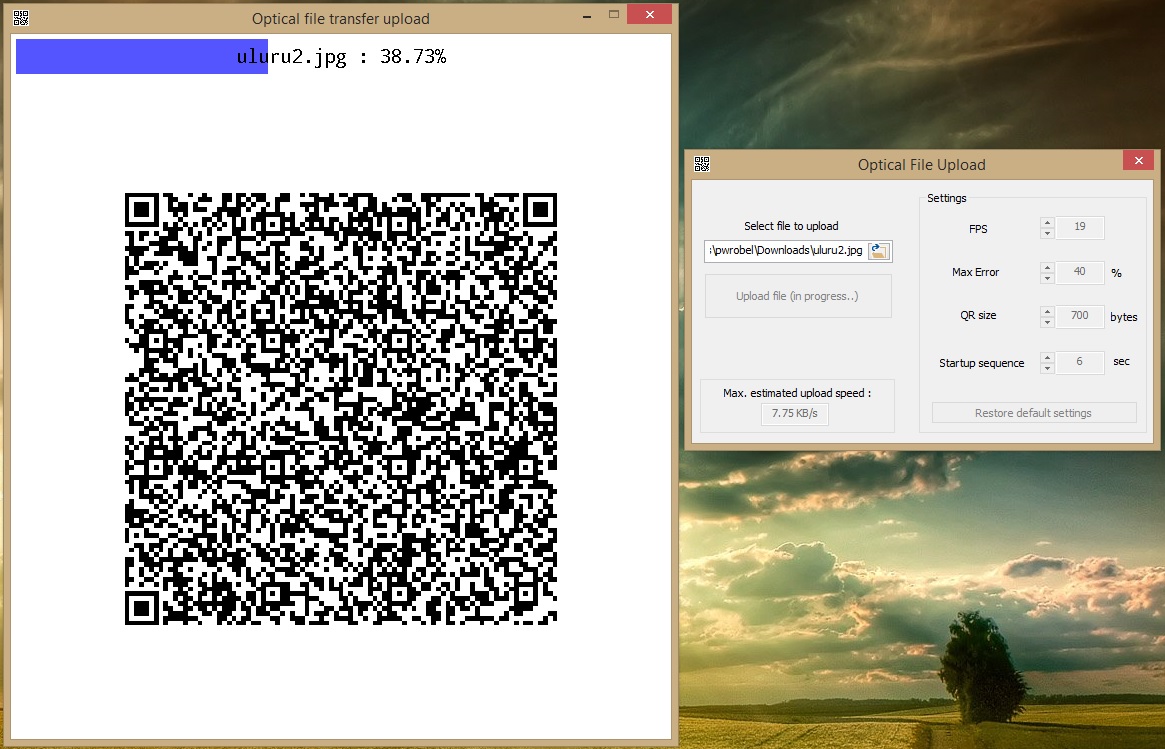Click the QR size field showing 700
Viewport: 1165px width, 749px height.
1080,317
